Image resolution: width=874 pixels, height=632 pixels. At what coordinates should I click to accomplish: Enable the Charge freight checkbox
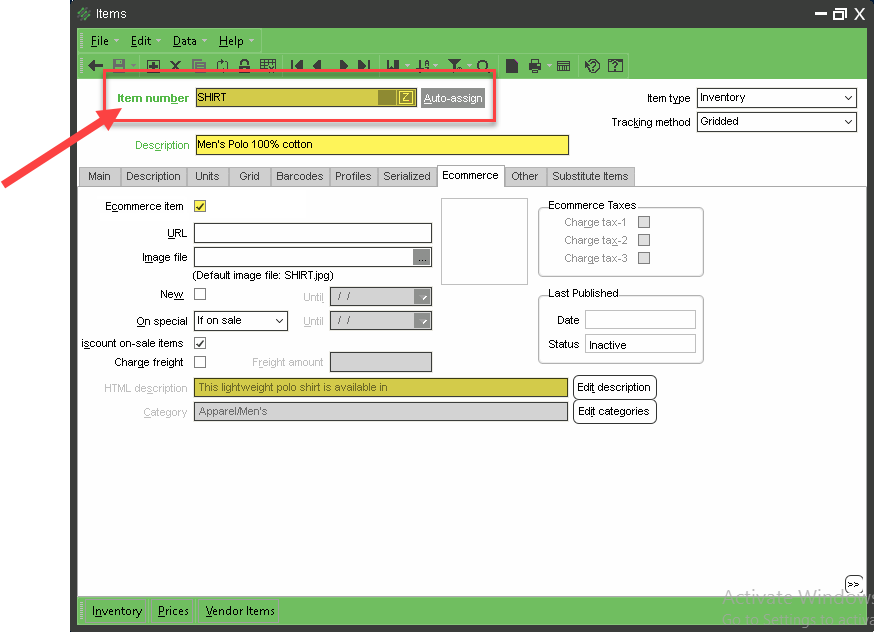pyautogui.click(x=200, y=362)
